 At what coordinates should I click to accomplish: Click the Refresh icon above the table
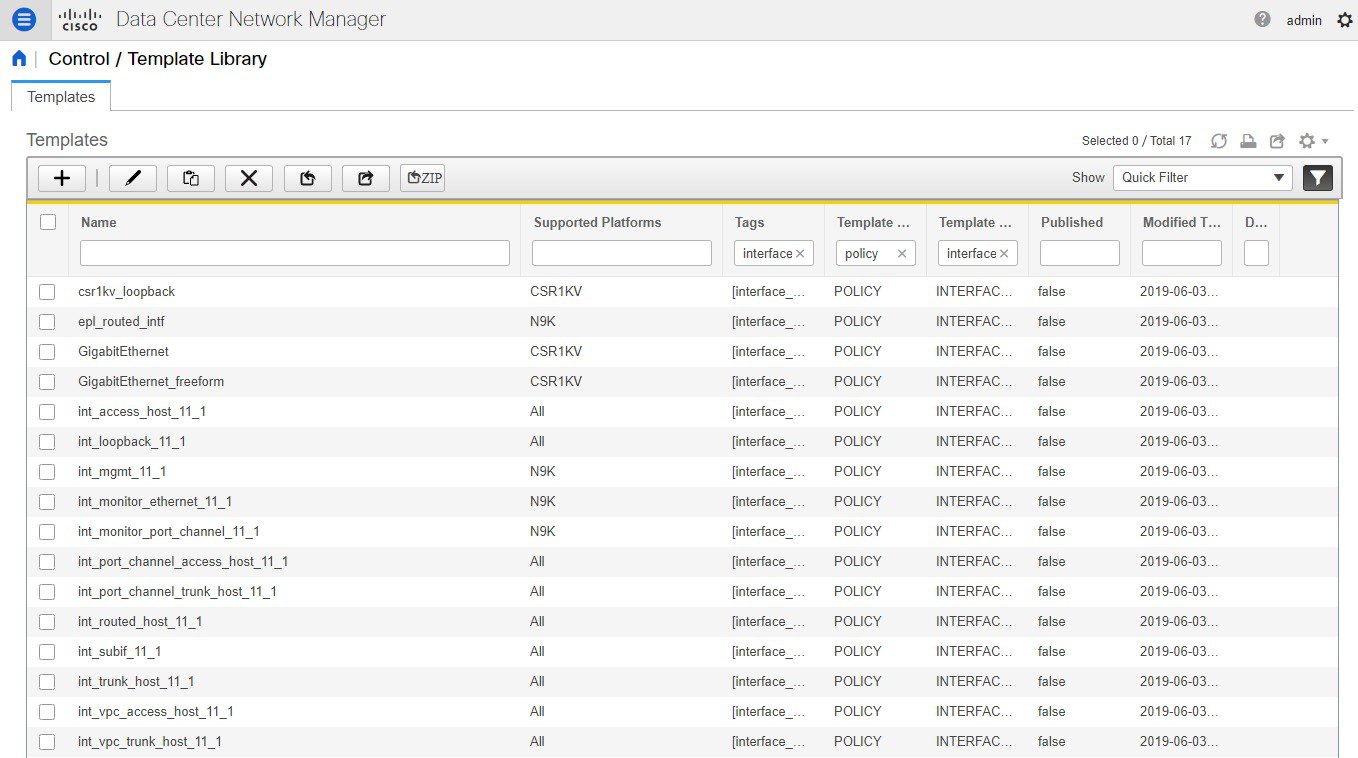point(1219,141)
